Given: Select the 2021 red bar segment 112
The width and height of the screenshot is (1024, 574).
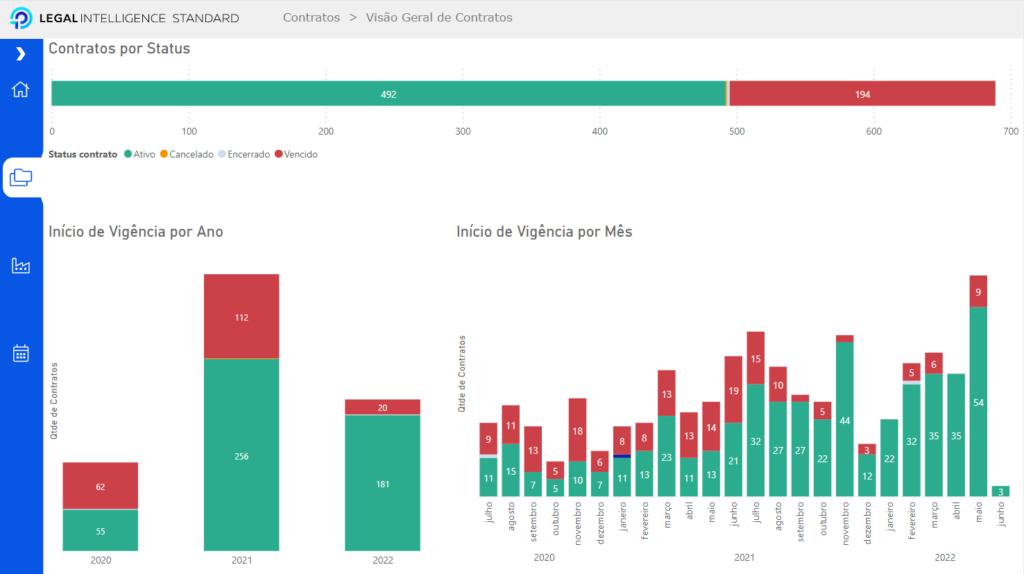Looking at the screenshot, I should (241, 317).
